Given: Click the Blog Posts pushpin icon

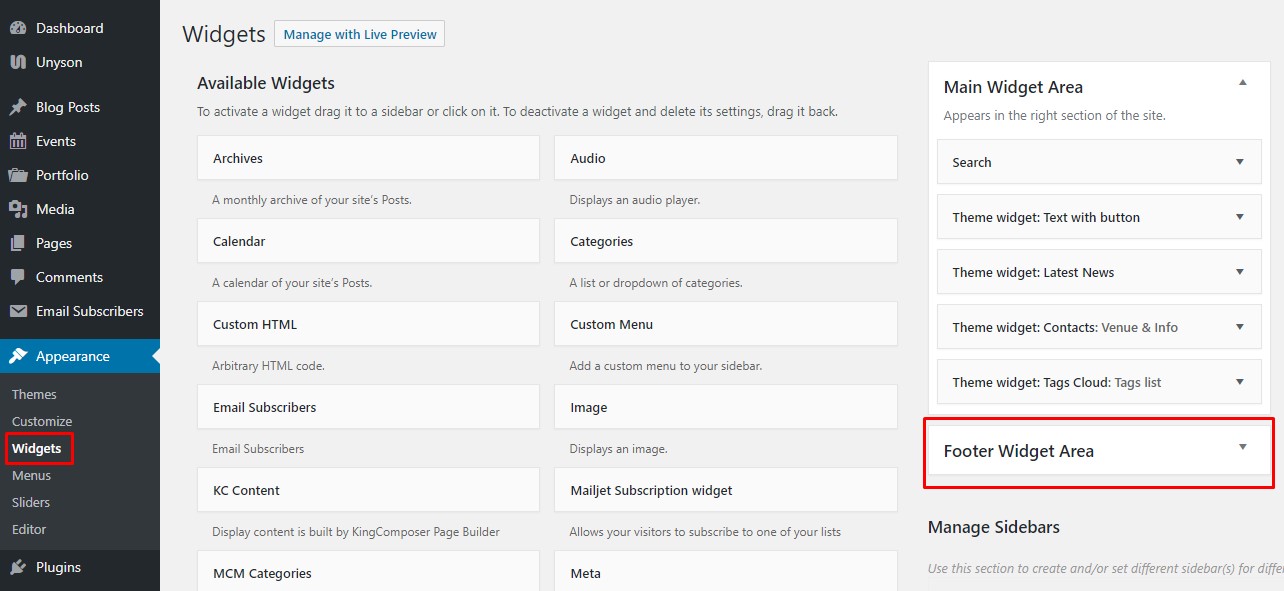Looking at the screenshot, I should (18, 107).
